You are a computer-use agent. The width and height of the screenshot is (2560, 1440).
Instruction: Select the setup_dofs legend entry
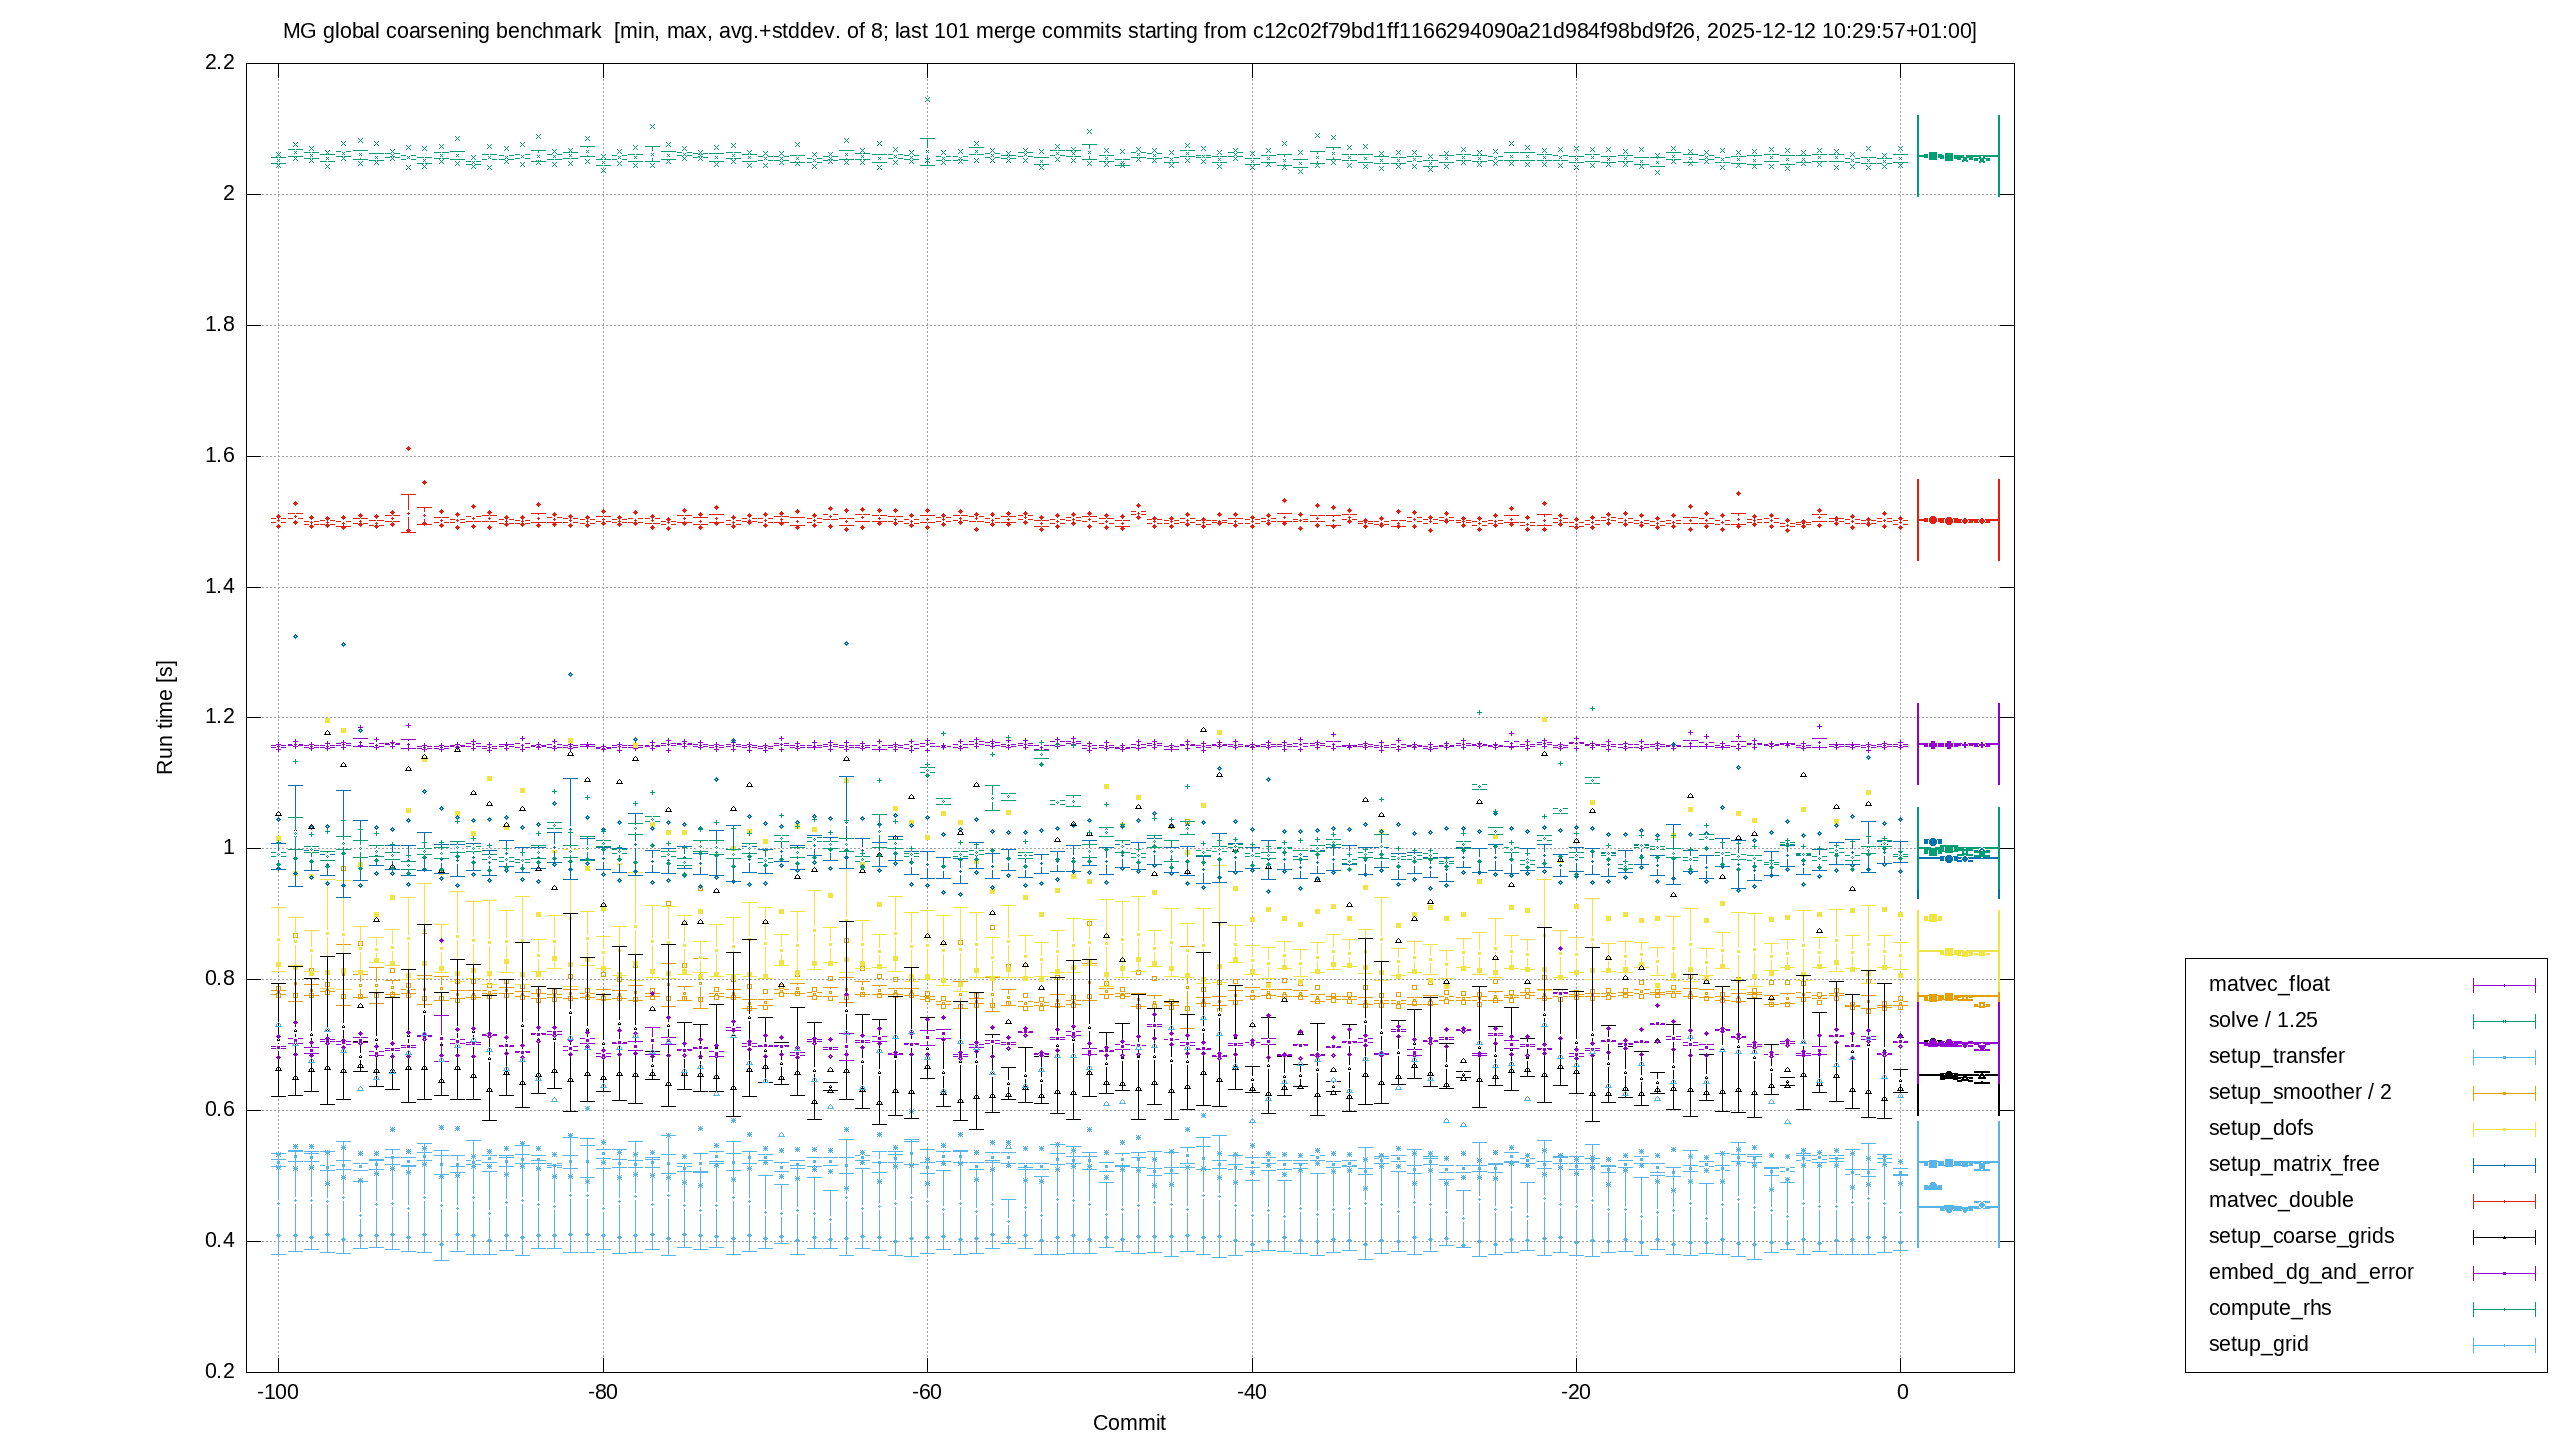pos(2261,1128)
